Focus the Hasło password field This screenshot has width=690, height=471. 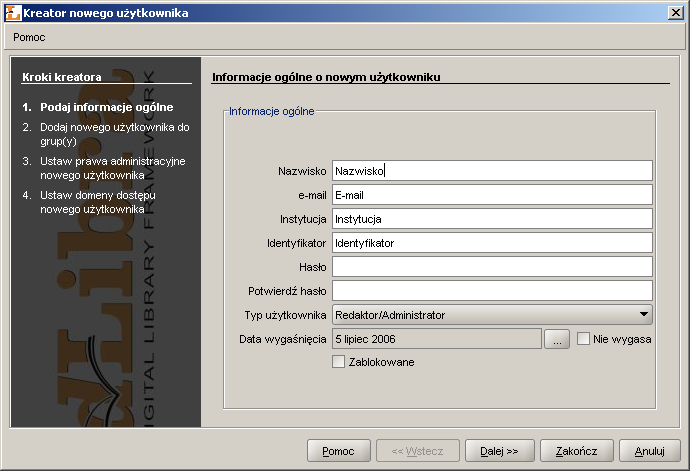tap(492, 267)
